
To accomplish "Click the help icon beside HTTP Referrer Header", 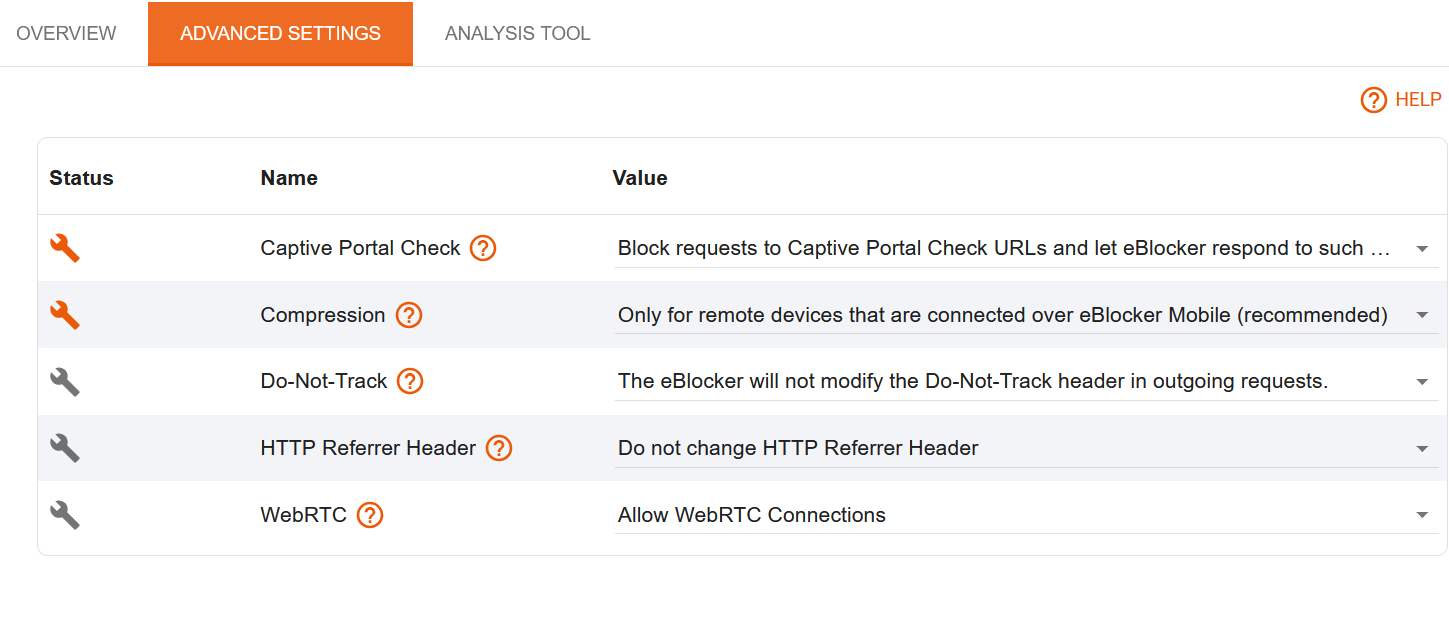I will 499,448.
